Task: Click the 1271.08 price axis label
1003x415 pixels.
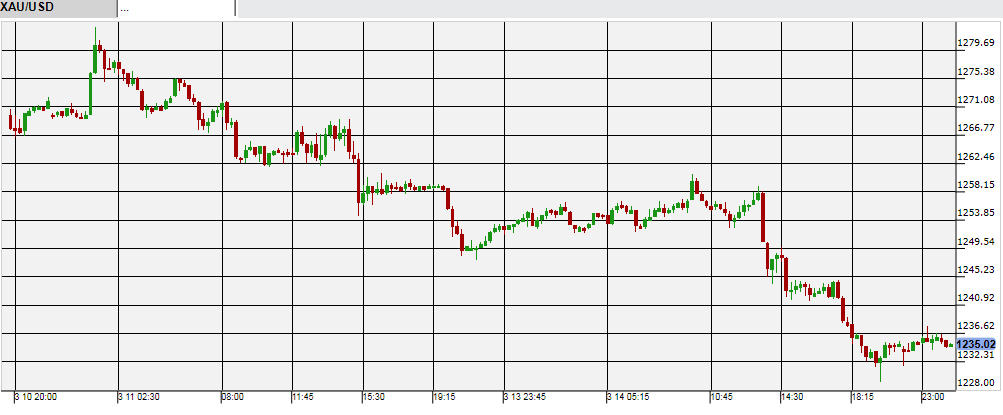Action: pos(977,100)
